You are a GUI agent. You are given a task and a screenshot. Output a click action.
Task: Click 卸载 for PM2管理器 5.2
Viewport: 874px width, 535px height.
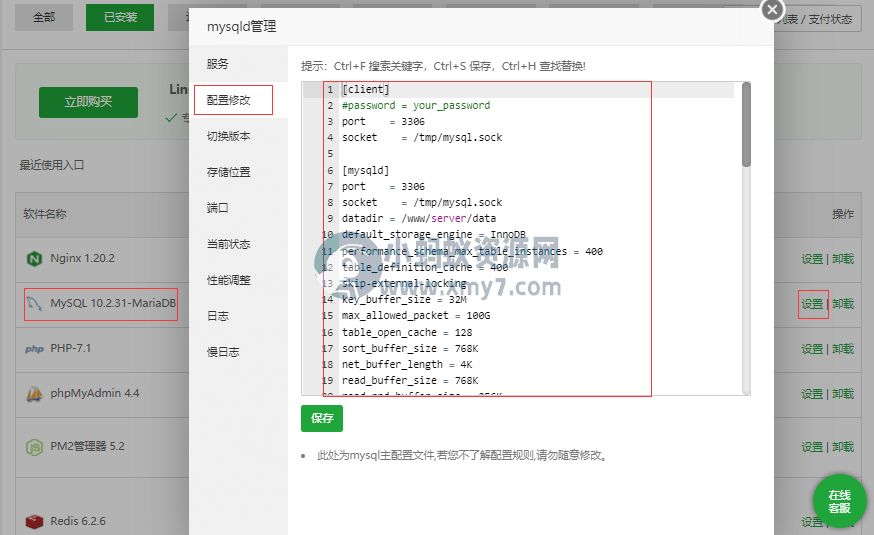point(843,448)
